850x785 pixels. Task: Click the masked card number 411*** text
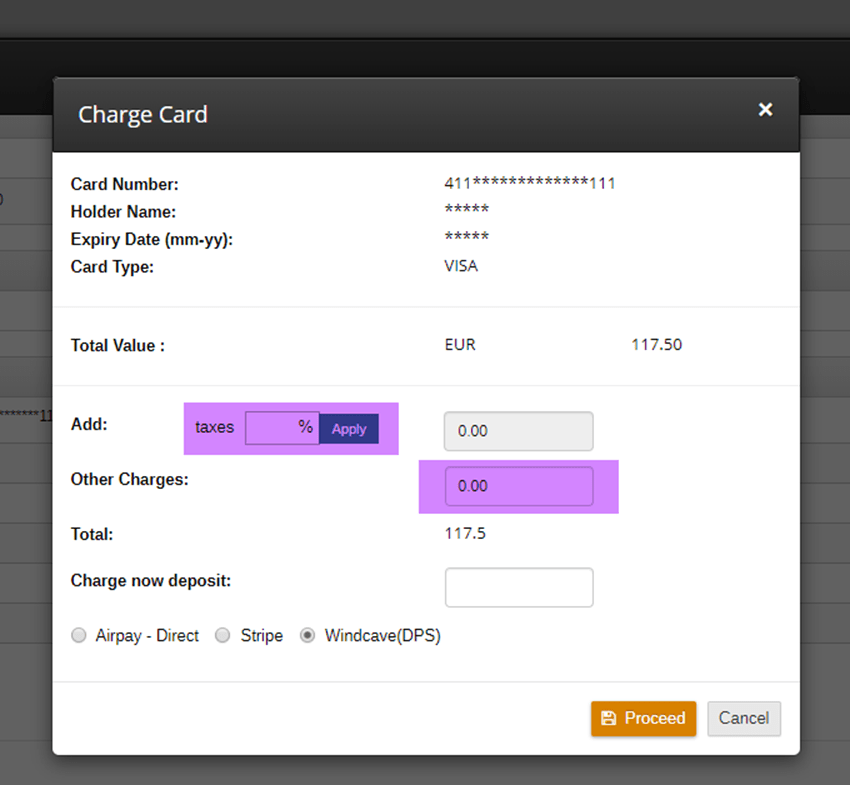[x=530, y=183]
